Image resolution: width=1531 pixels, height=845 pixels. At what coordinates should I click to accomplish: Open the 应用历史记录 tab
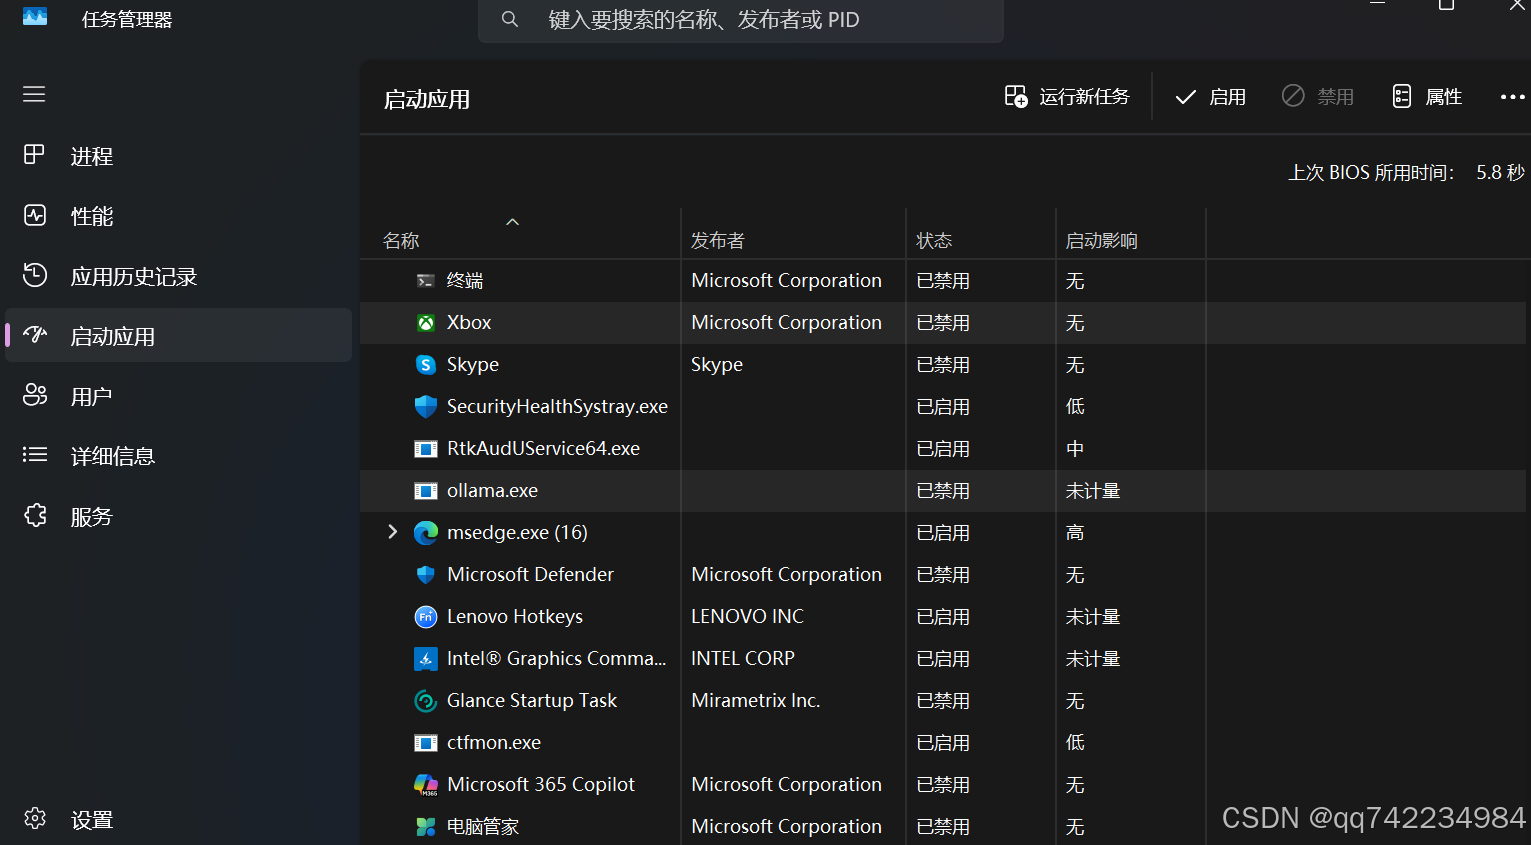coord(179,276)
